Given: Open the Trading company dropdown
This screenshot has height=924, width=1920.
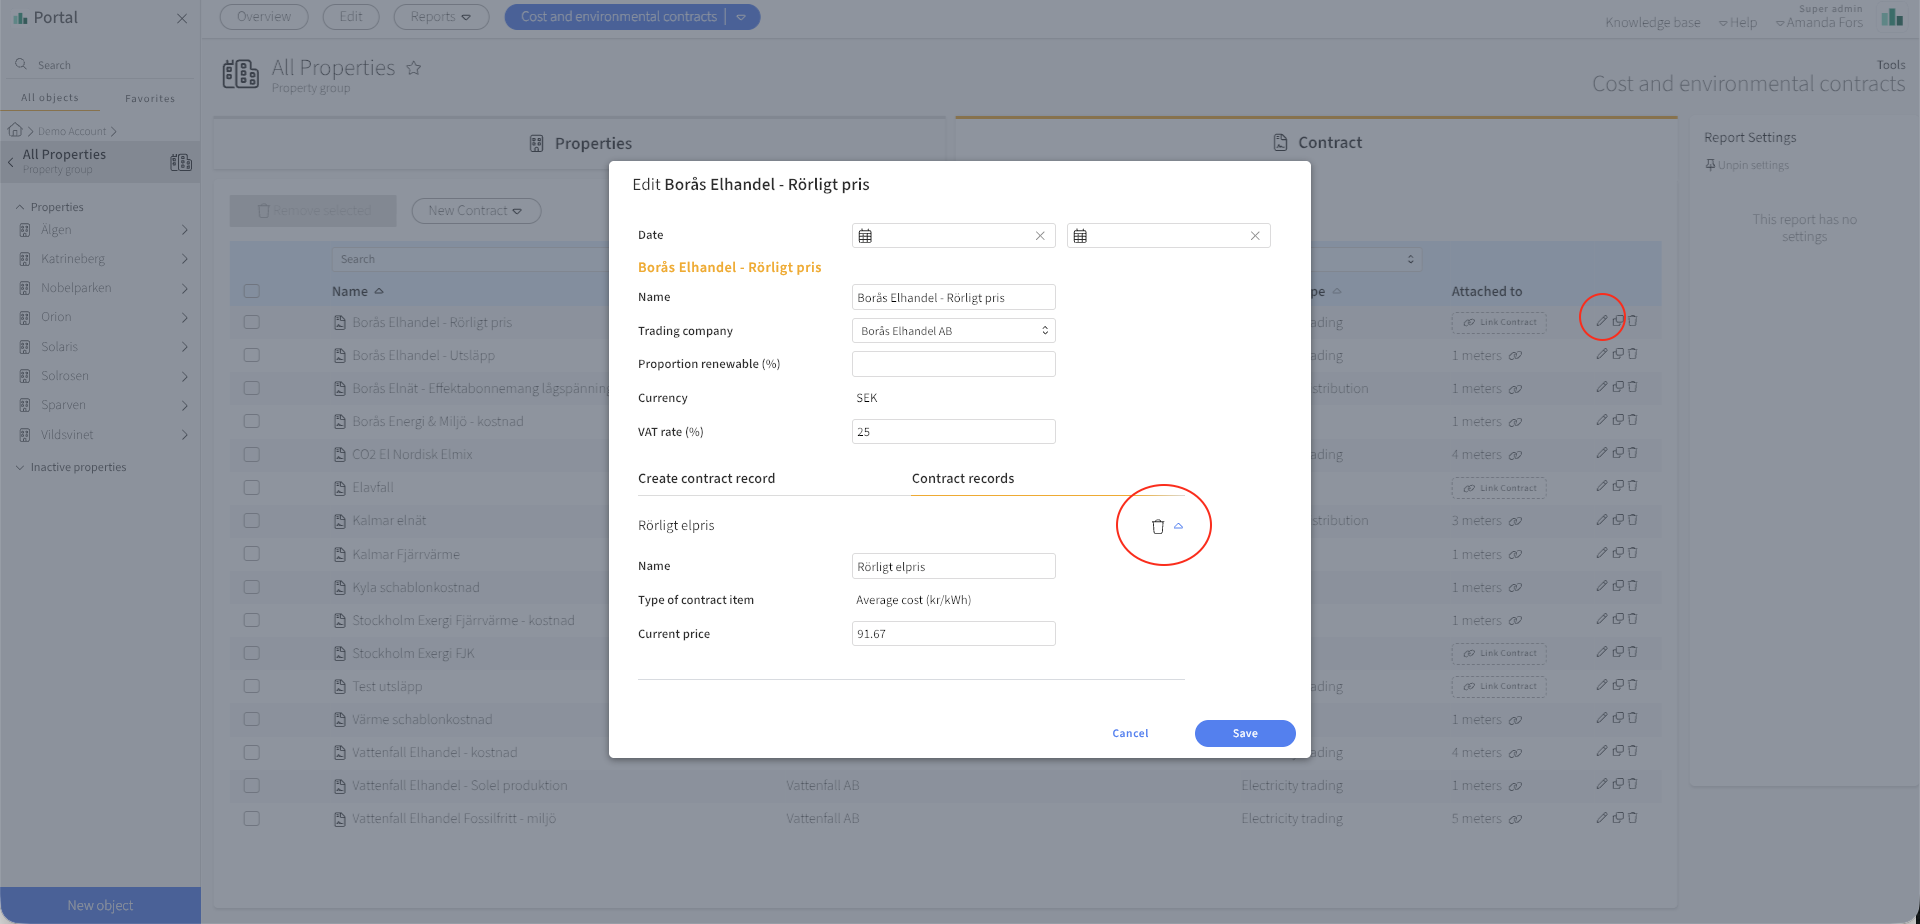Looking at the screenshot, I should point(953,331).
